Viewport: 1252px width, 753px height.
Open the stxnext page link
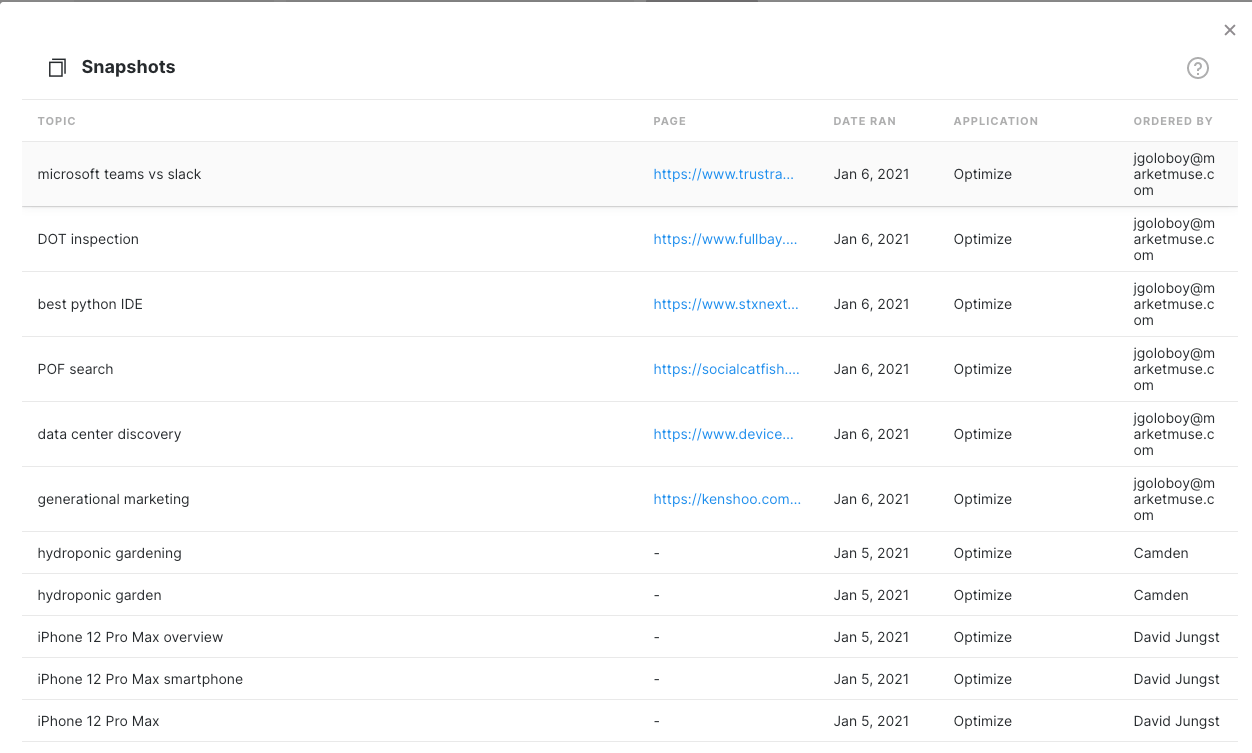click(x=726, y=304)
